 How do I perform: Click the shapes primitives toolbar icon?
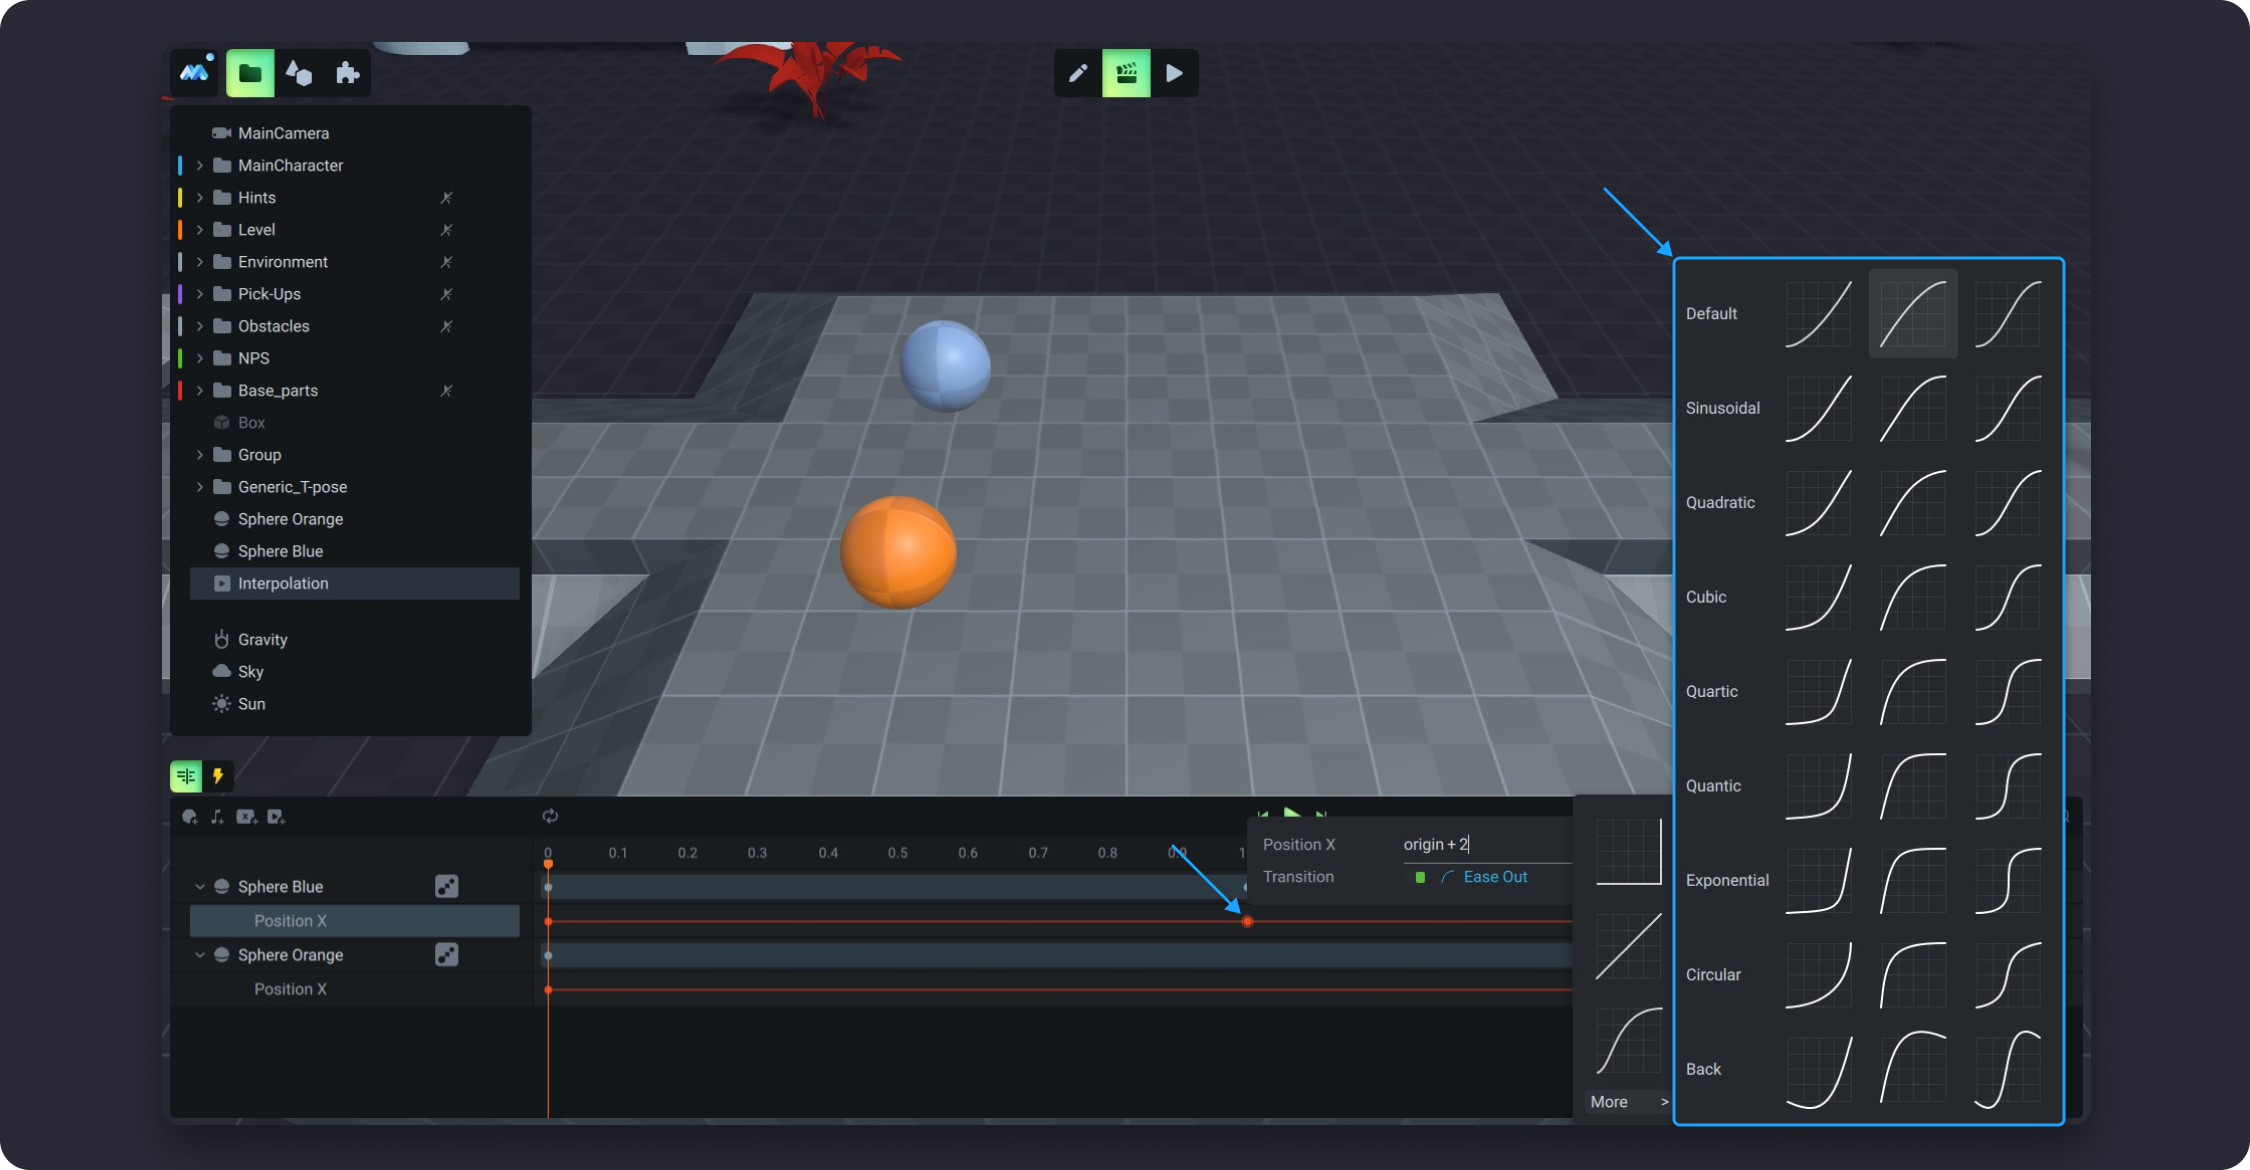[299, 73]
